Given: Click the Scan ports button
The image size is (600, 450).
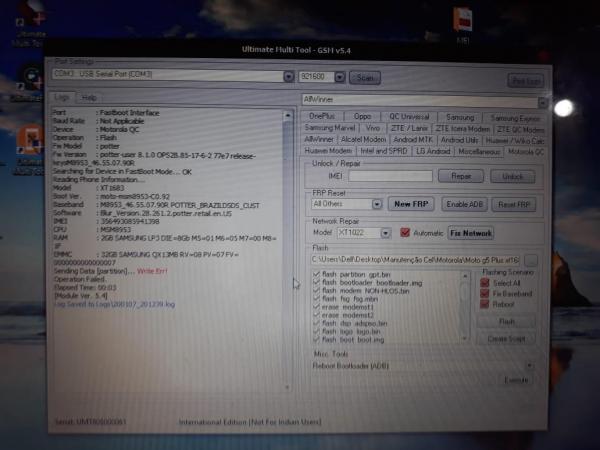Looking at the screenshot, I should [365, 78].
